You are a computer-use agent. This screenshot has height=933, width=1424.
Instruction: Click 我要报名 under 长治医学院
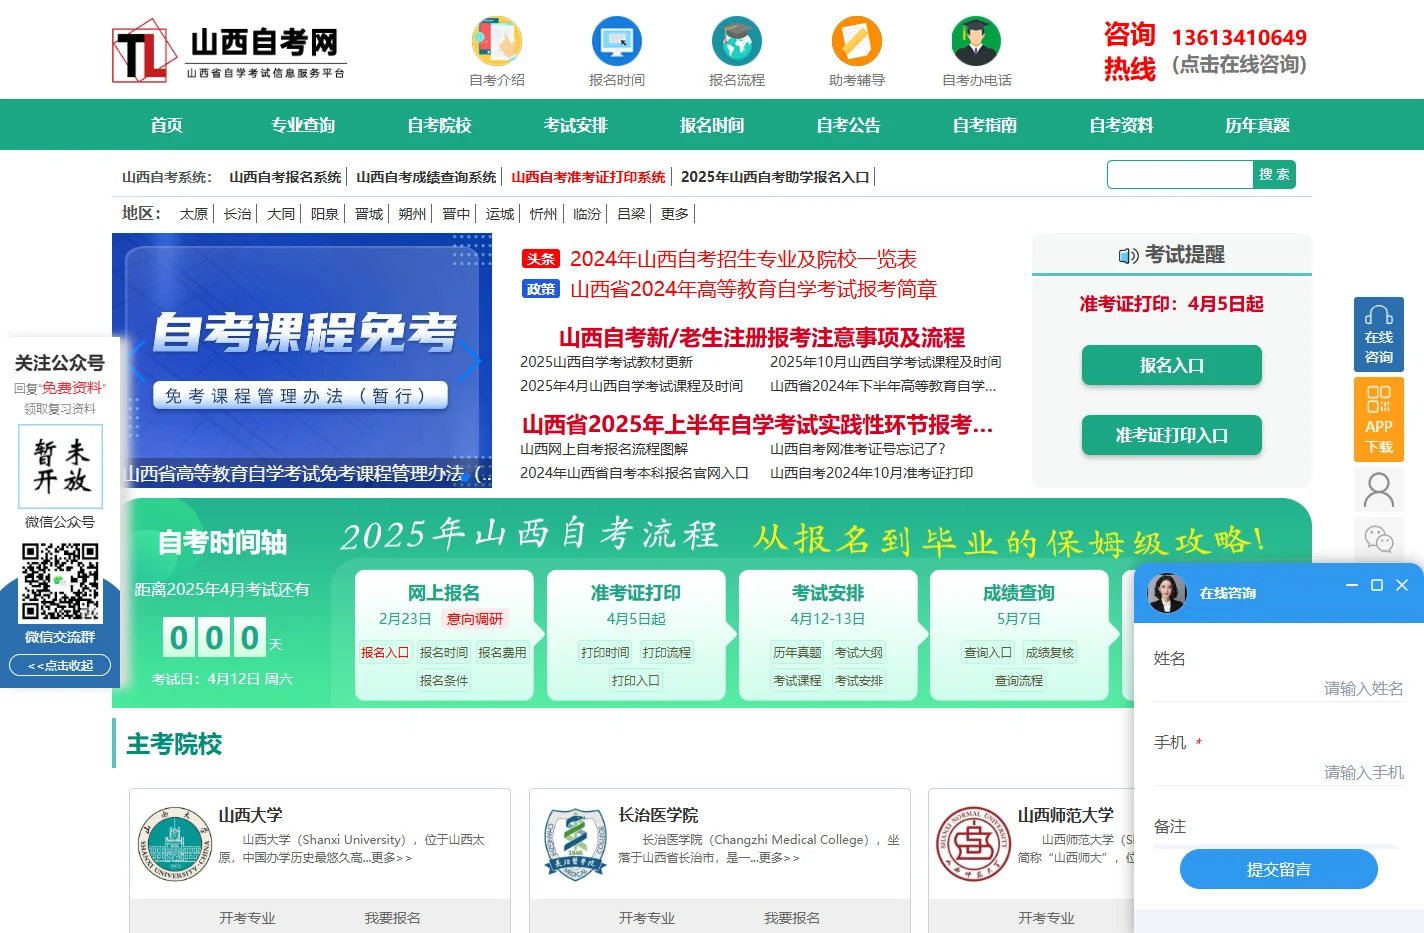(x=792, y=918)
